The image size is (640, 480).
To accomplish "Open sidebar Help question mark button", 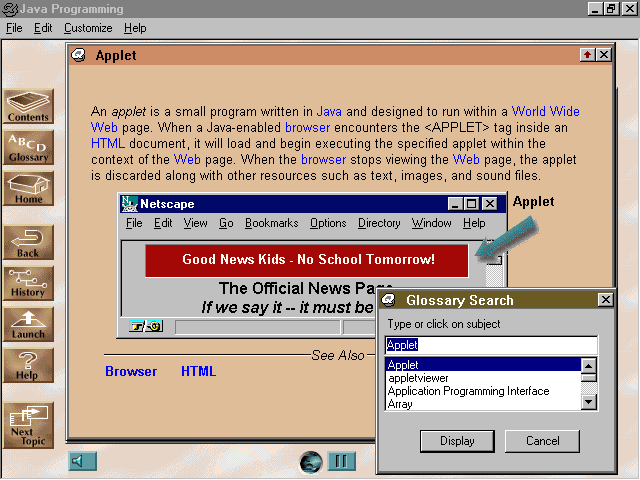I will (x=28, y=365).
